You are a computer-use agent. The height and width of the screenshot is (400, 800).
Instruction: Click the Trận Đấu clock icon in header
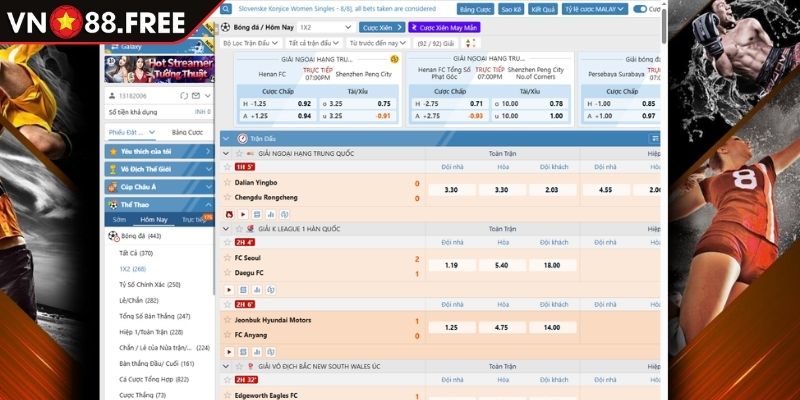click(x=243, y=138)
